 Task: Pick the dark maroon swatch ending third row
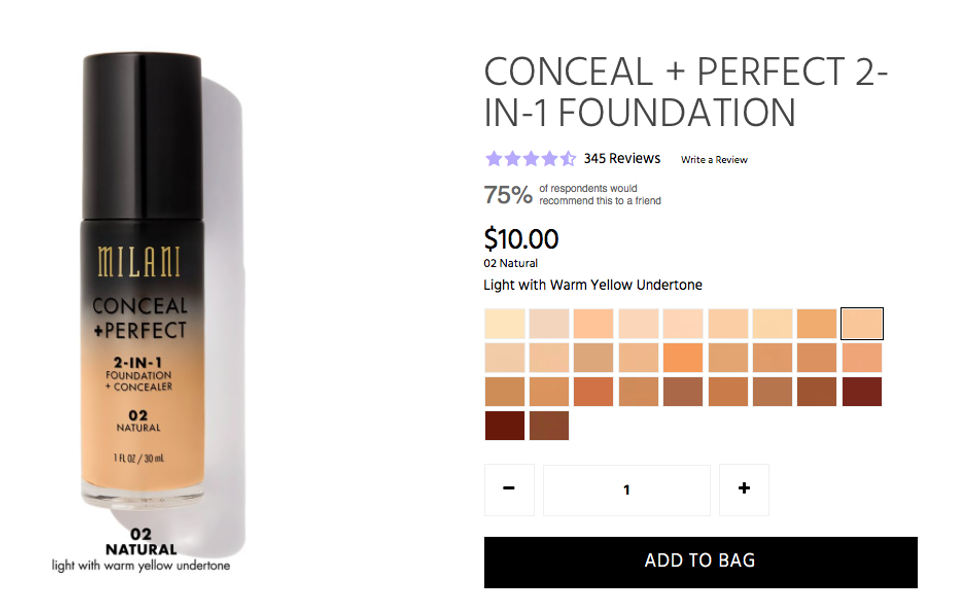pos(862,391)
